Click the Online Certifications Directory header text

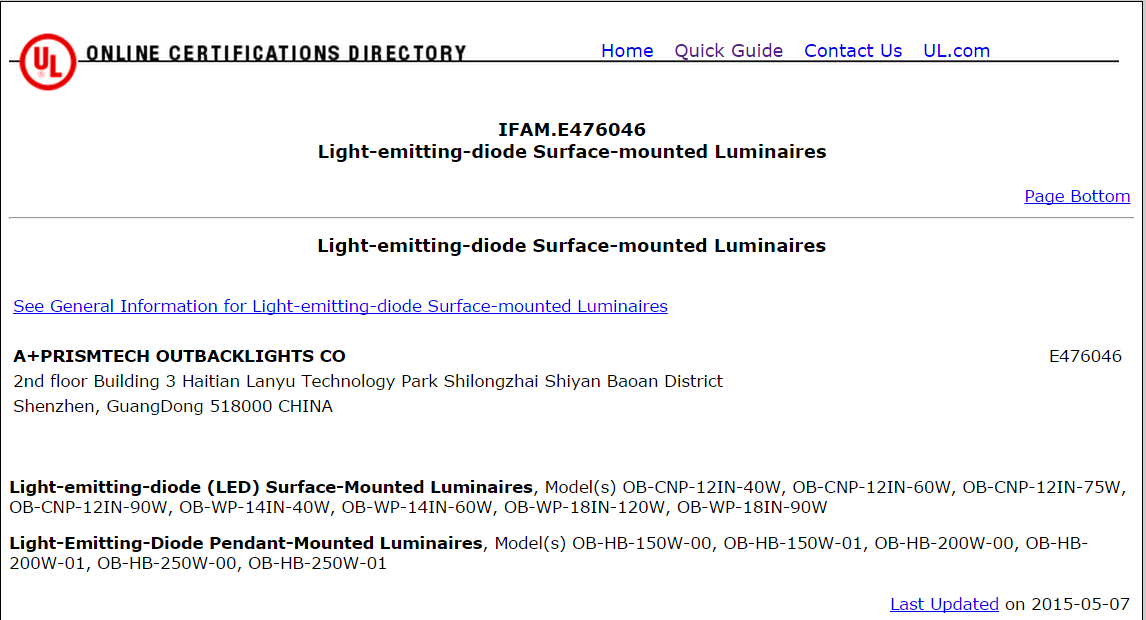(x=276, y=53)
